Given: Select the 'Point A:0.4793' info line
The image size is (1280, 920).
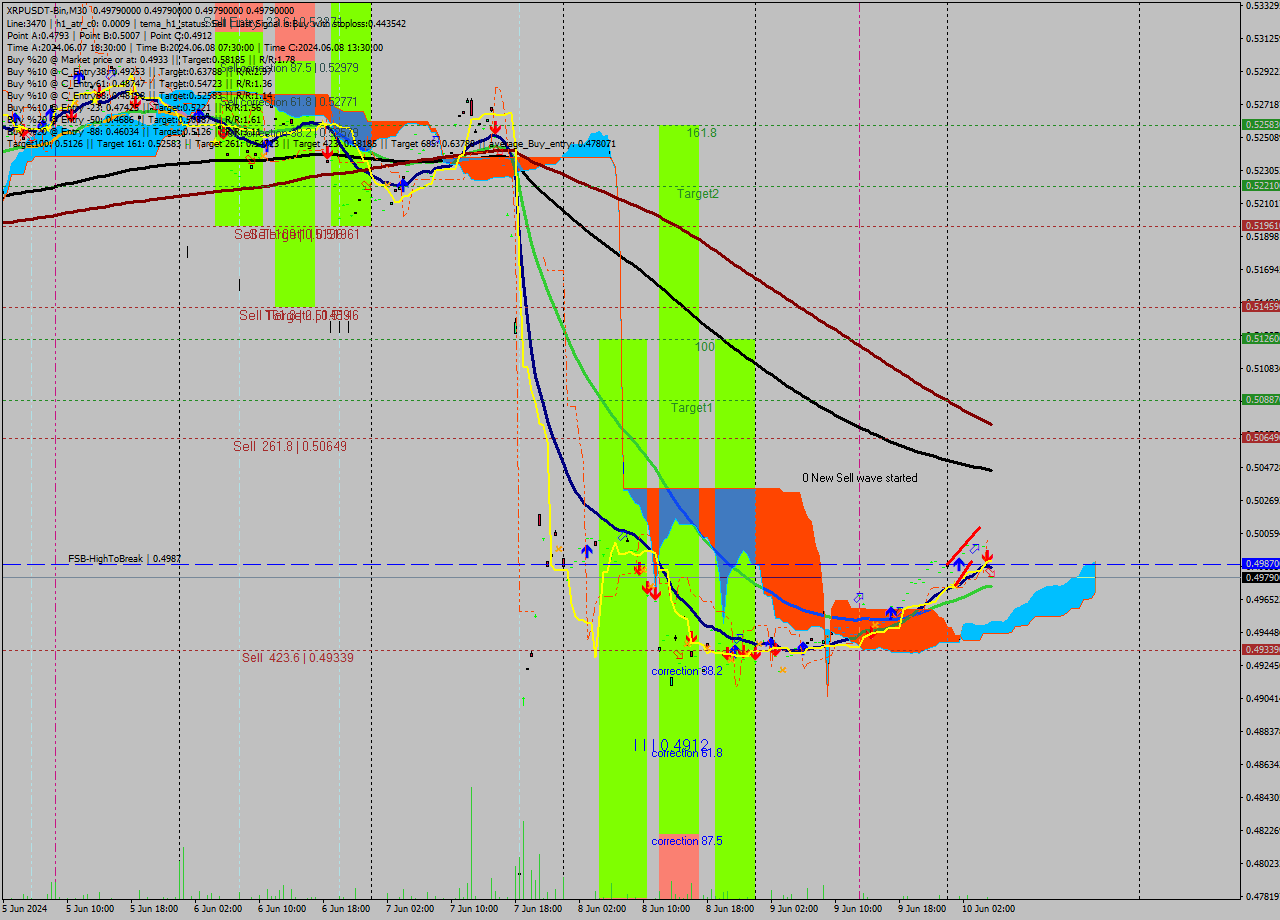Looking at the screenshot, I should point(109,35).
